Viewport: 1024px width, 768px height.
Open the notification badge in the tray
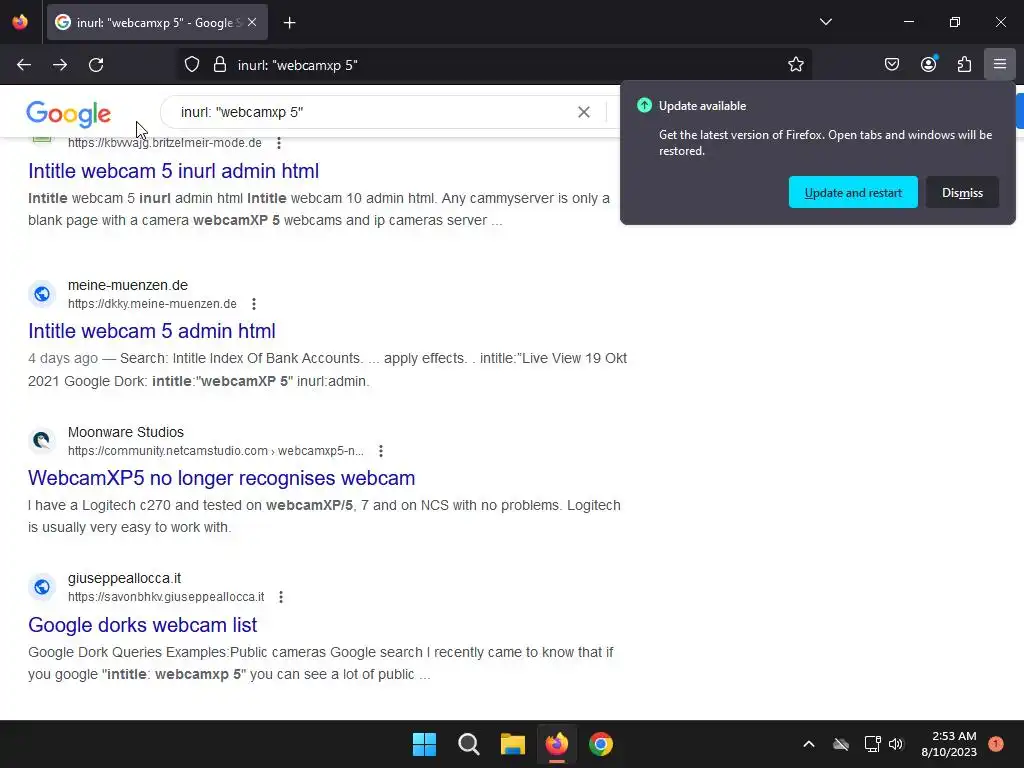click(996, 744)
